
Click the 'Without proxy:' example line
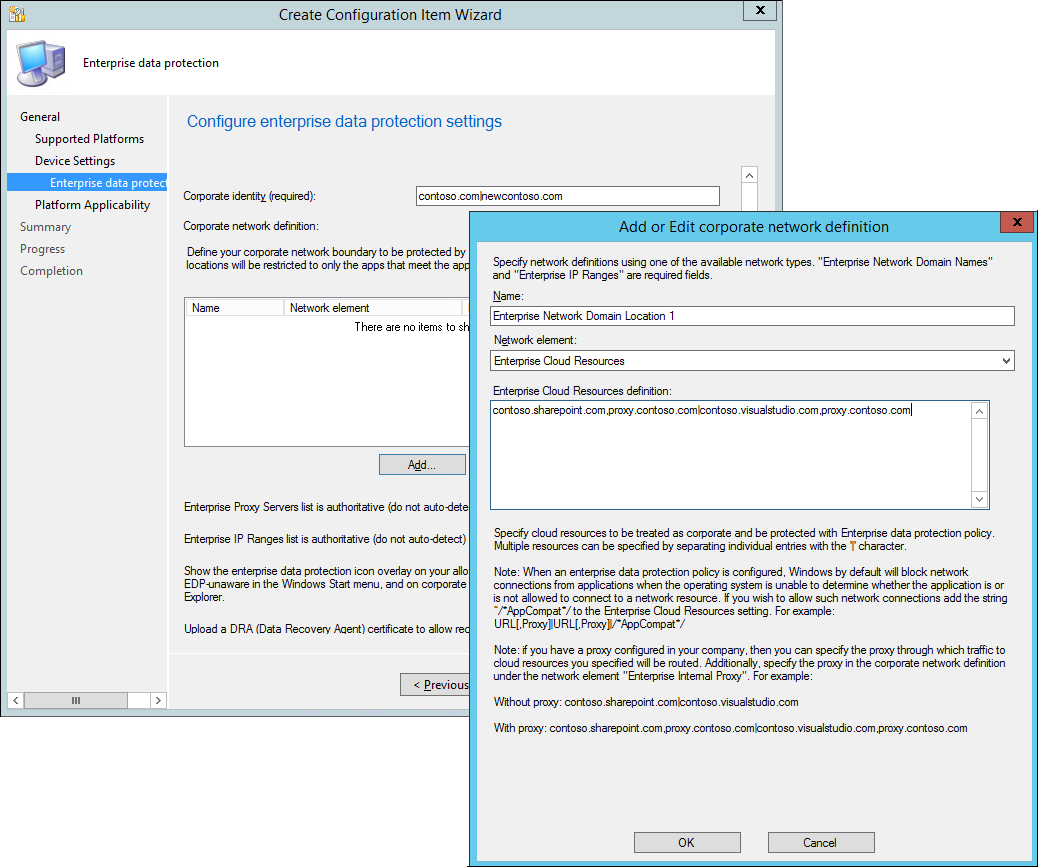coord(646,702)
